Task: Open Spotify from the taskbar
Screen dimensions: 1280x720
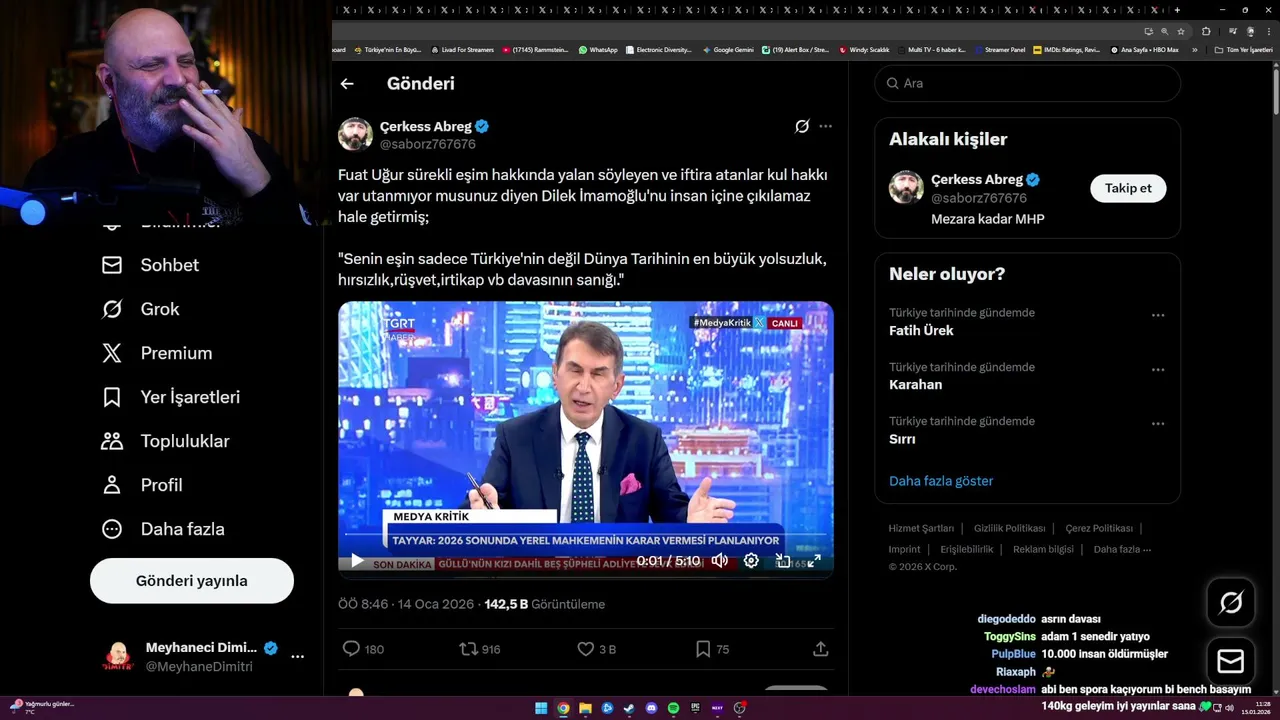Action: tap(673, 708)
